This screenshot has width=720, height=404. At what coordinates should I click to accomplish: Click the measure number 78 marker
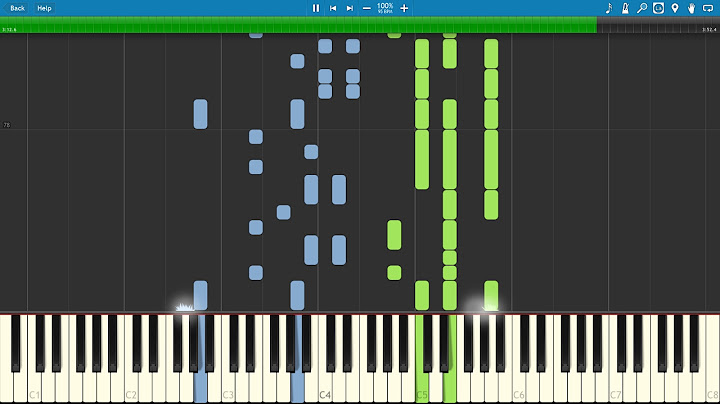click(x=6, y=125)
